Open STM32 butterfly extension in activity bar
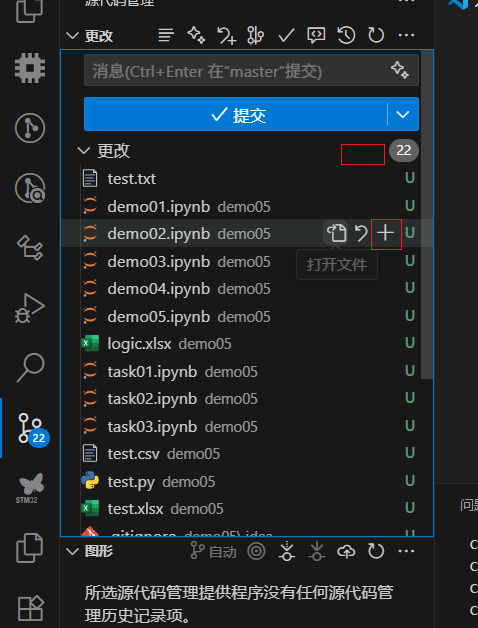 click(x=30, y=488)
